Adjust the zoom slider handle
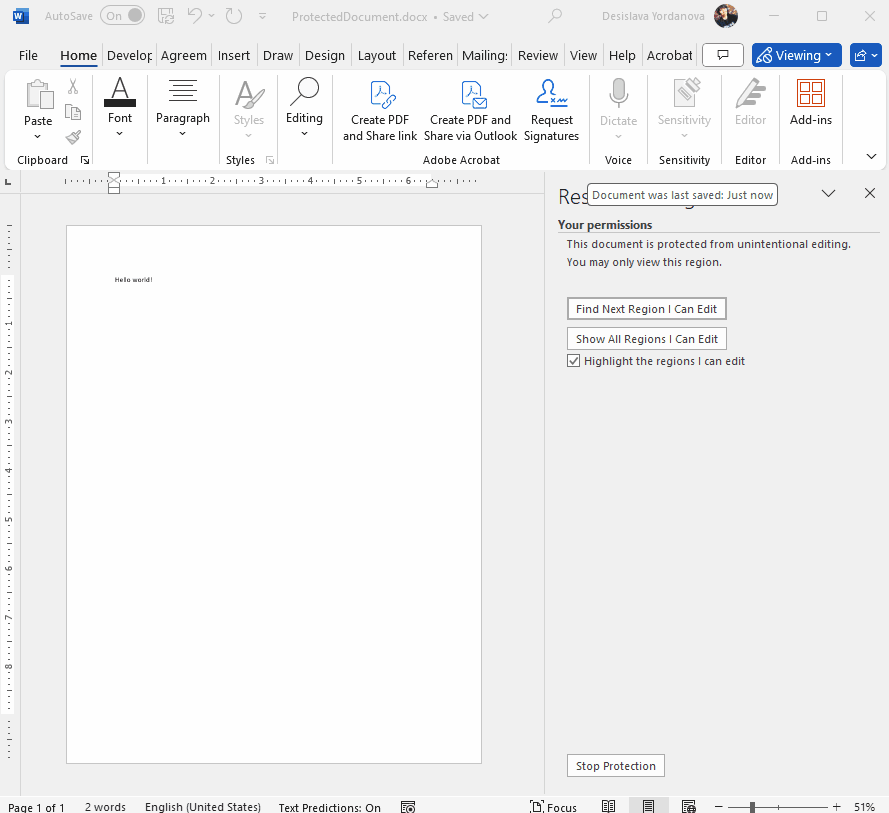 [751, 807]
